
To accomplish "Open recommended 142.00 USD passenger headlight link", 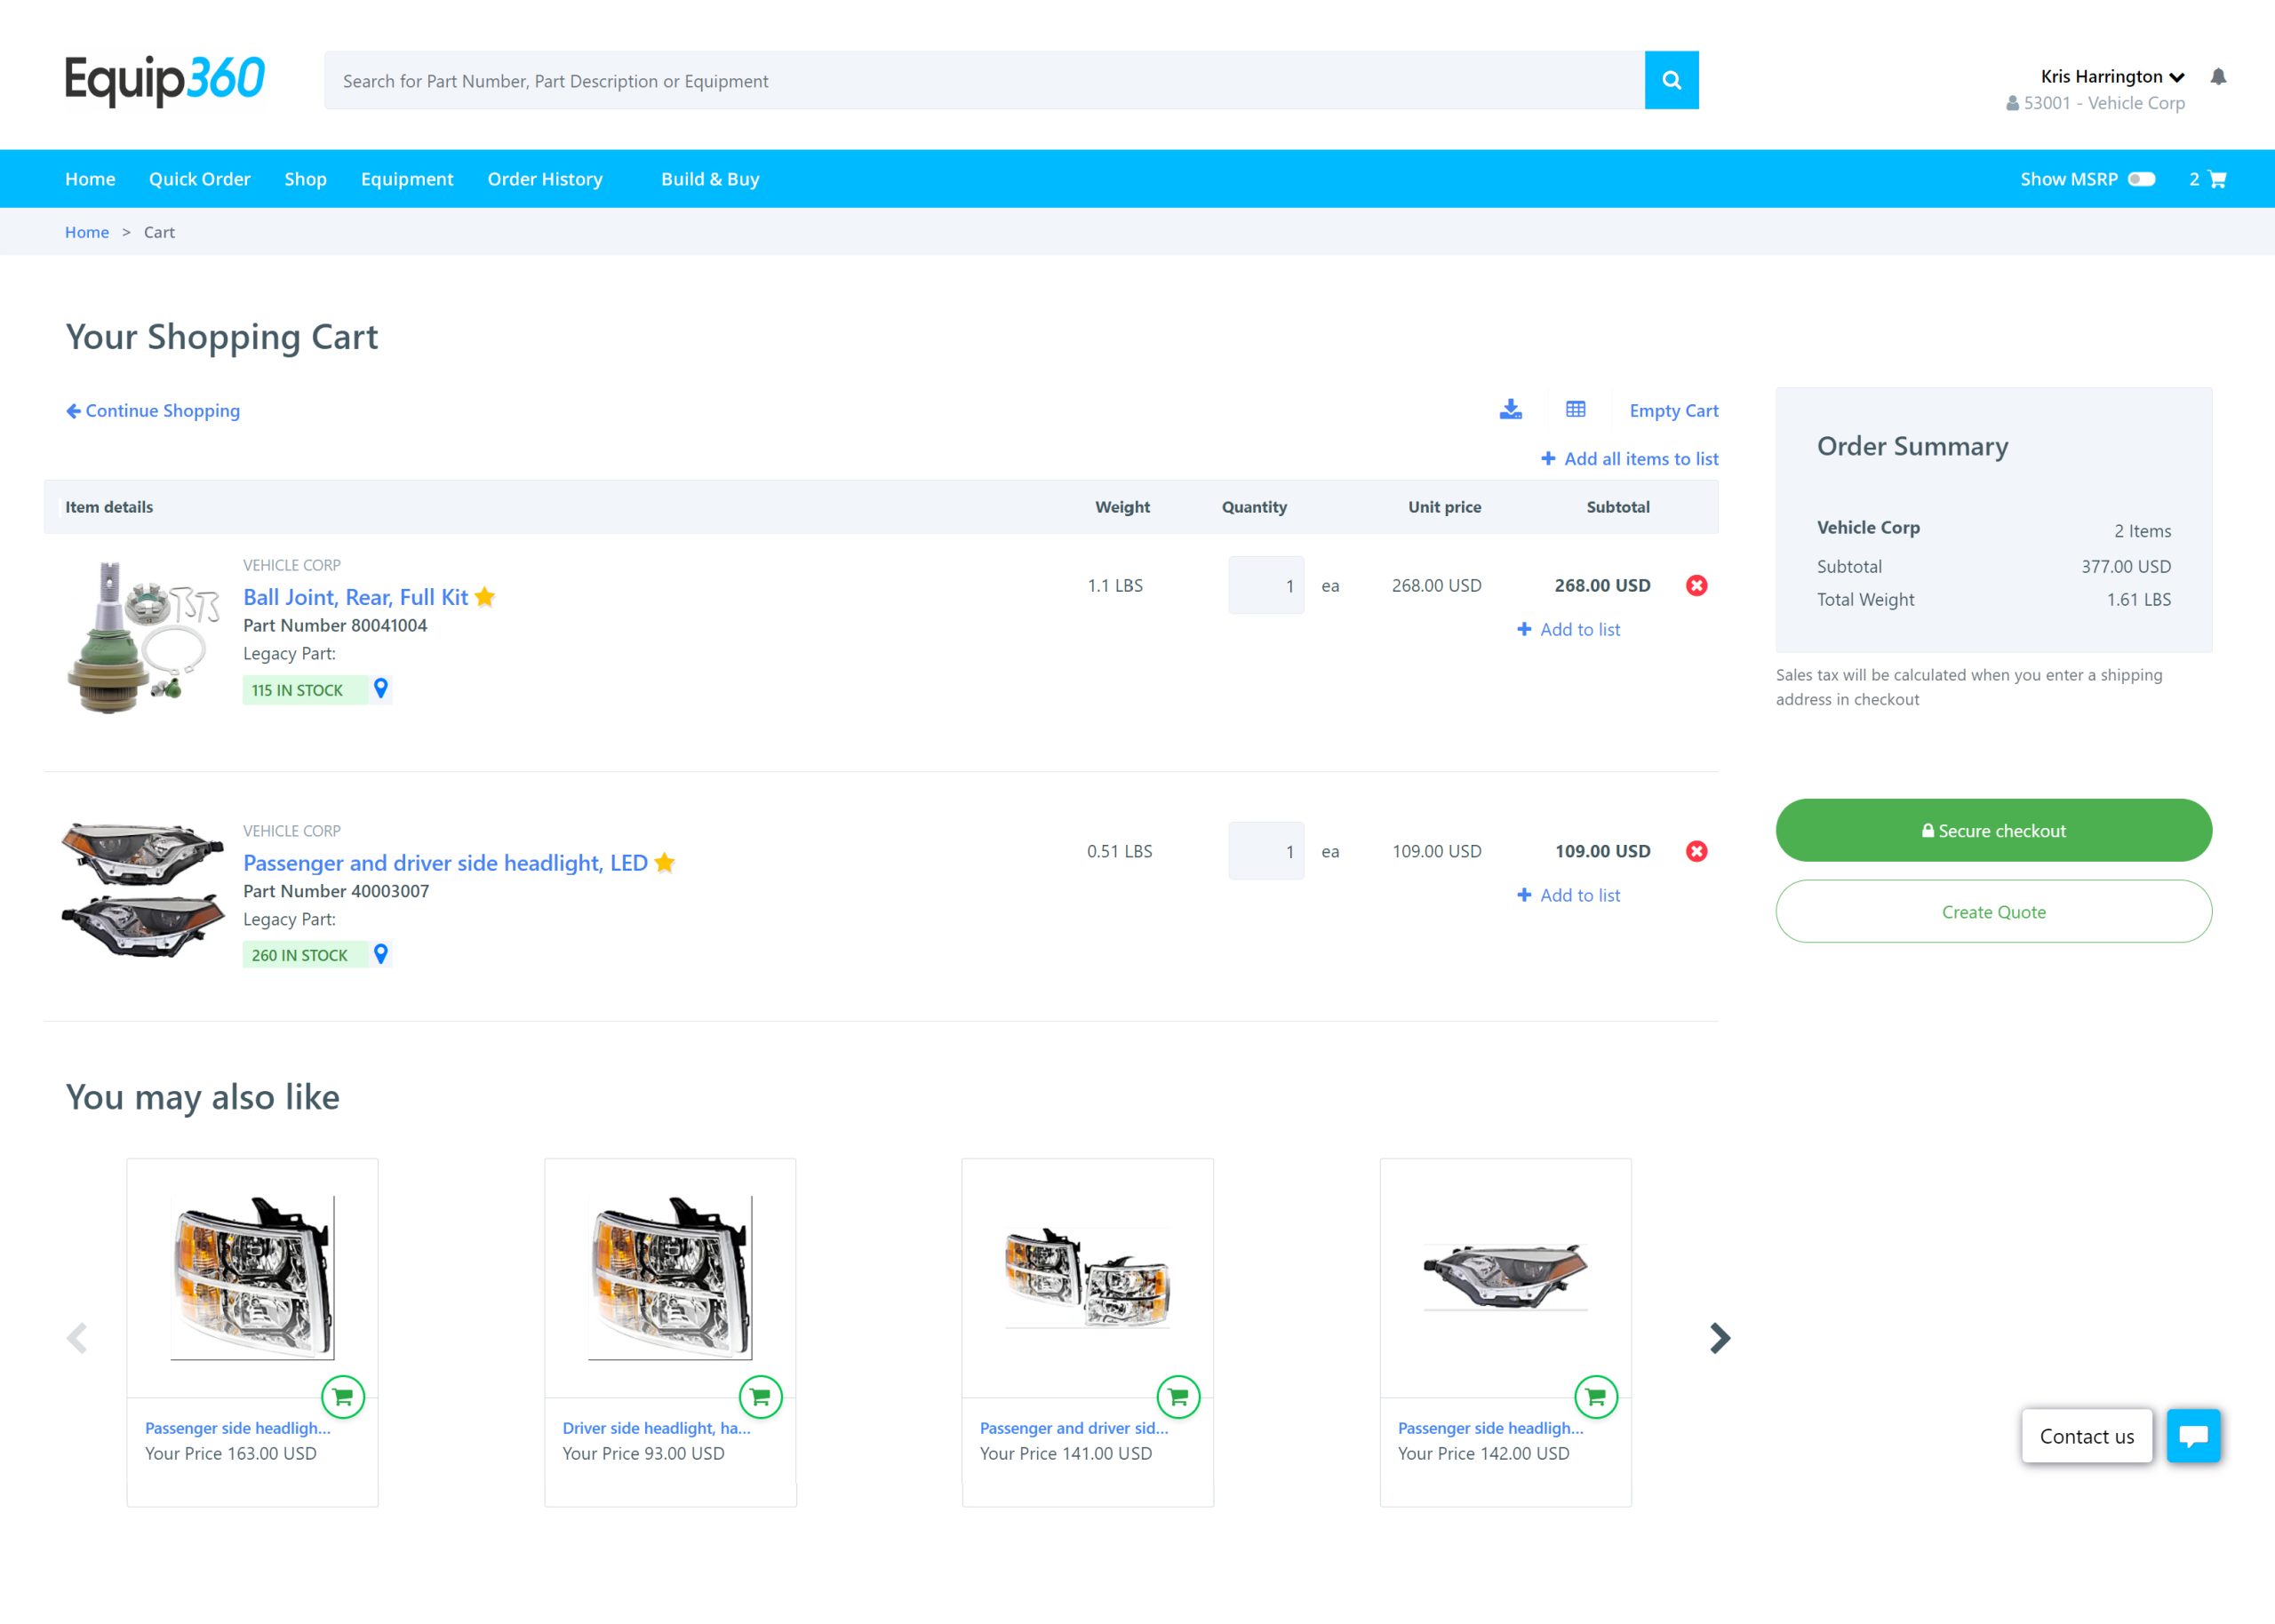I will 1490,1428.
